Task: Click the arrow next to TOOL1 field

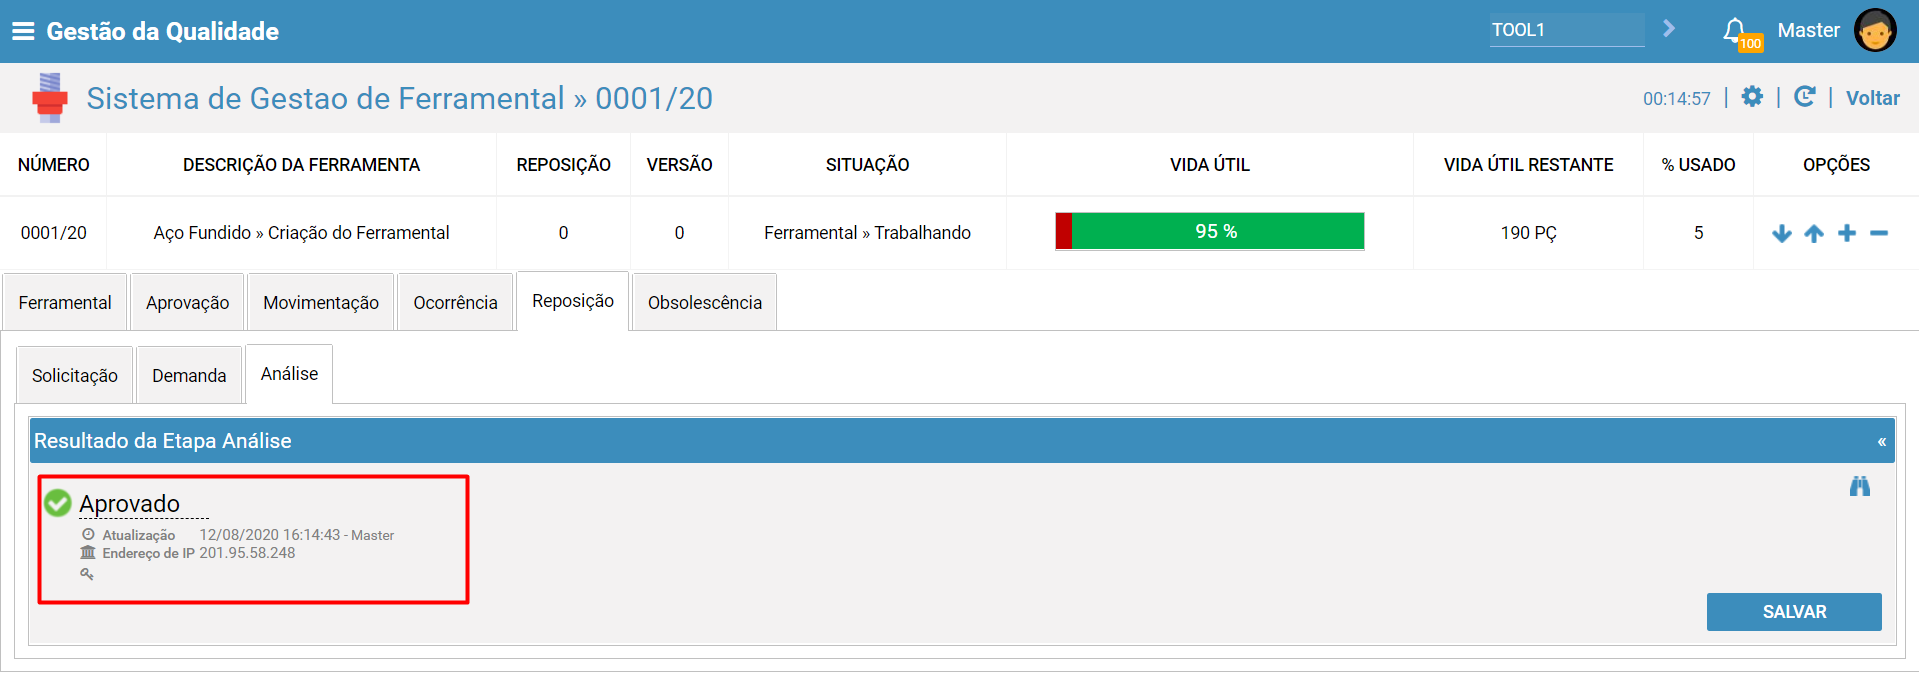Action: coord(1668,29)
